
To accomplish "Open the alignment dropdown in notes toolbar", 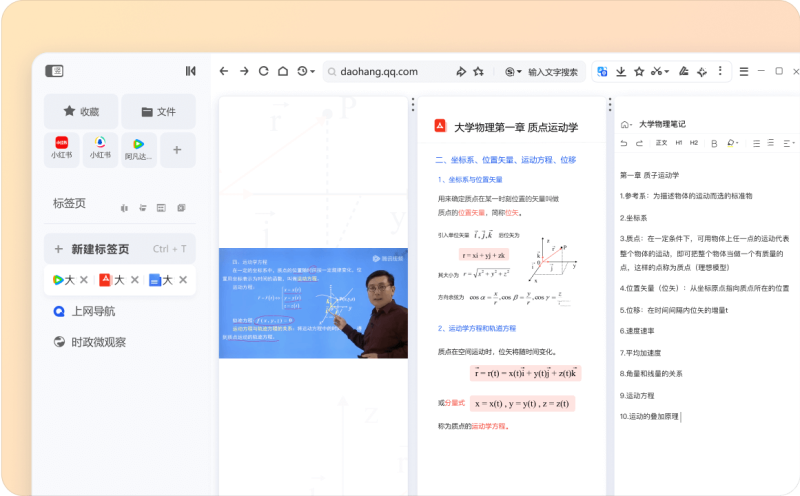I will 789,144.
